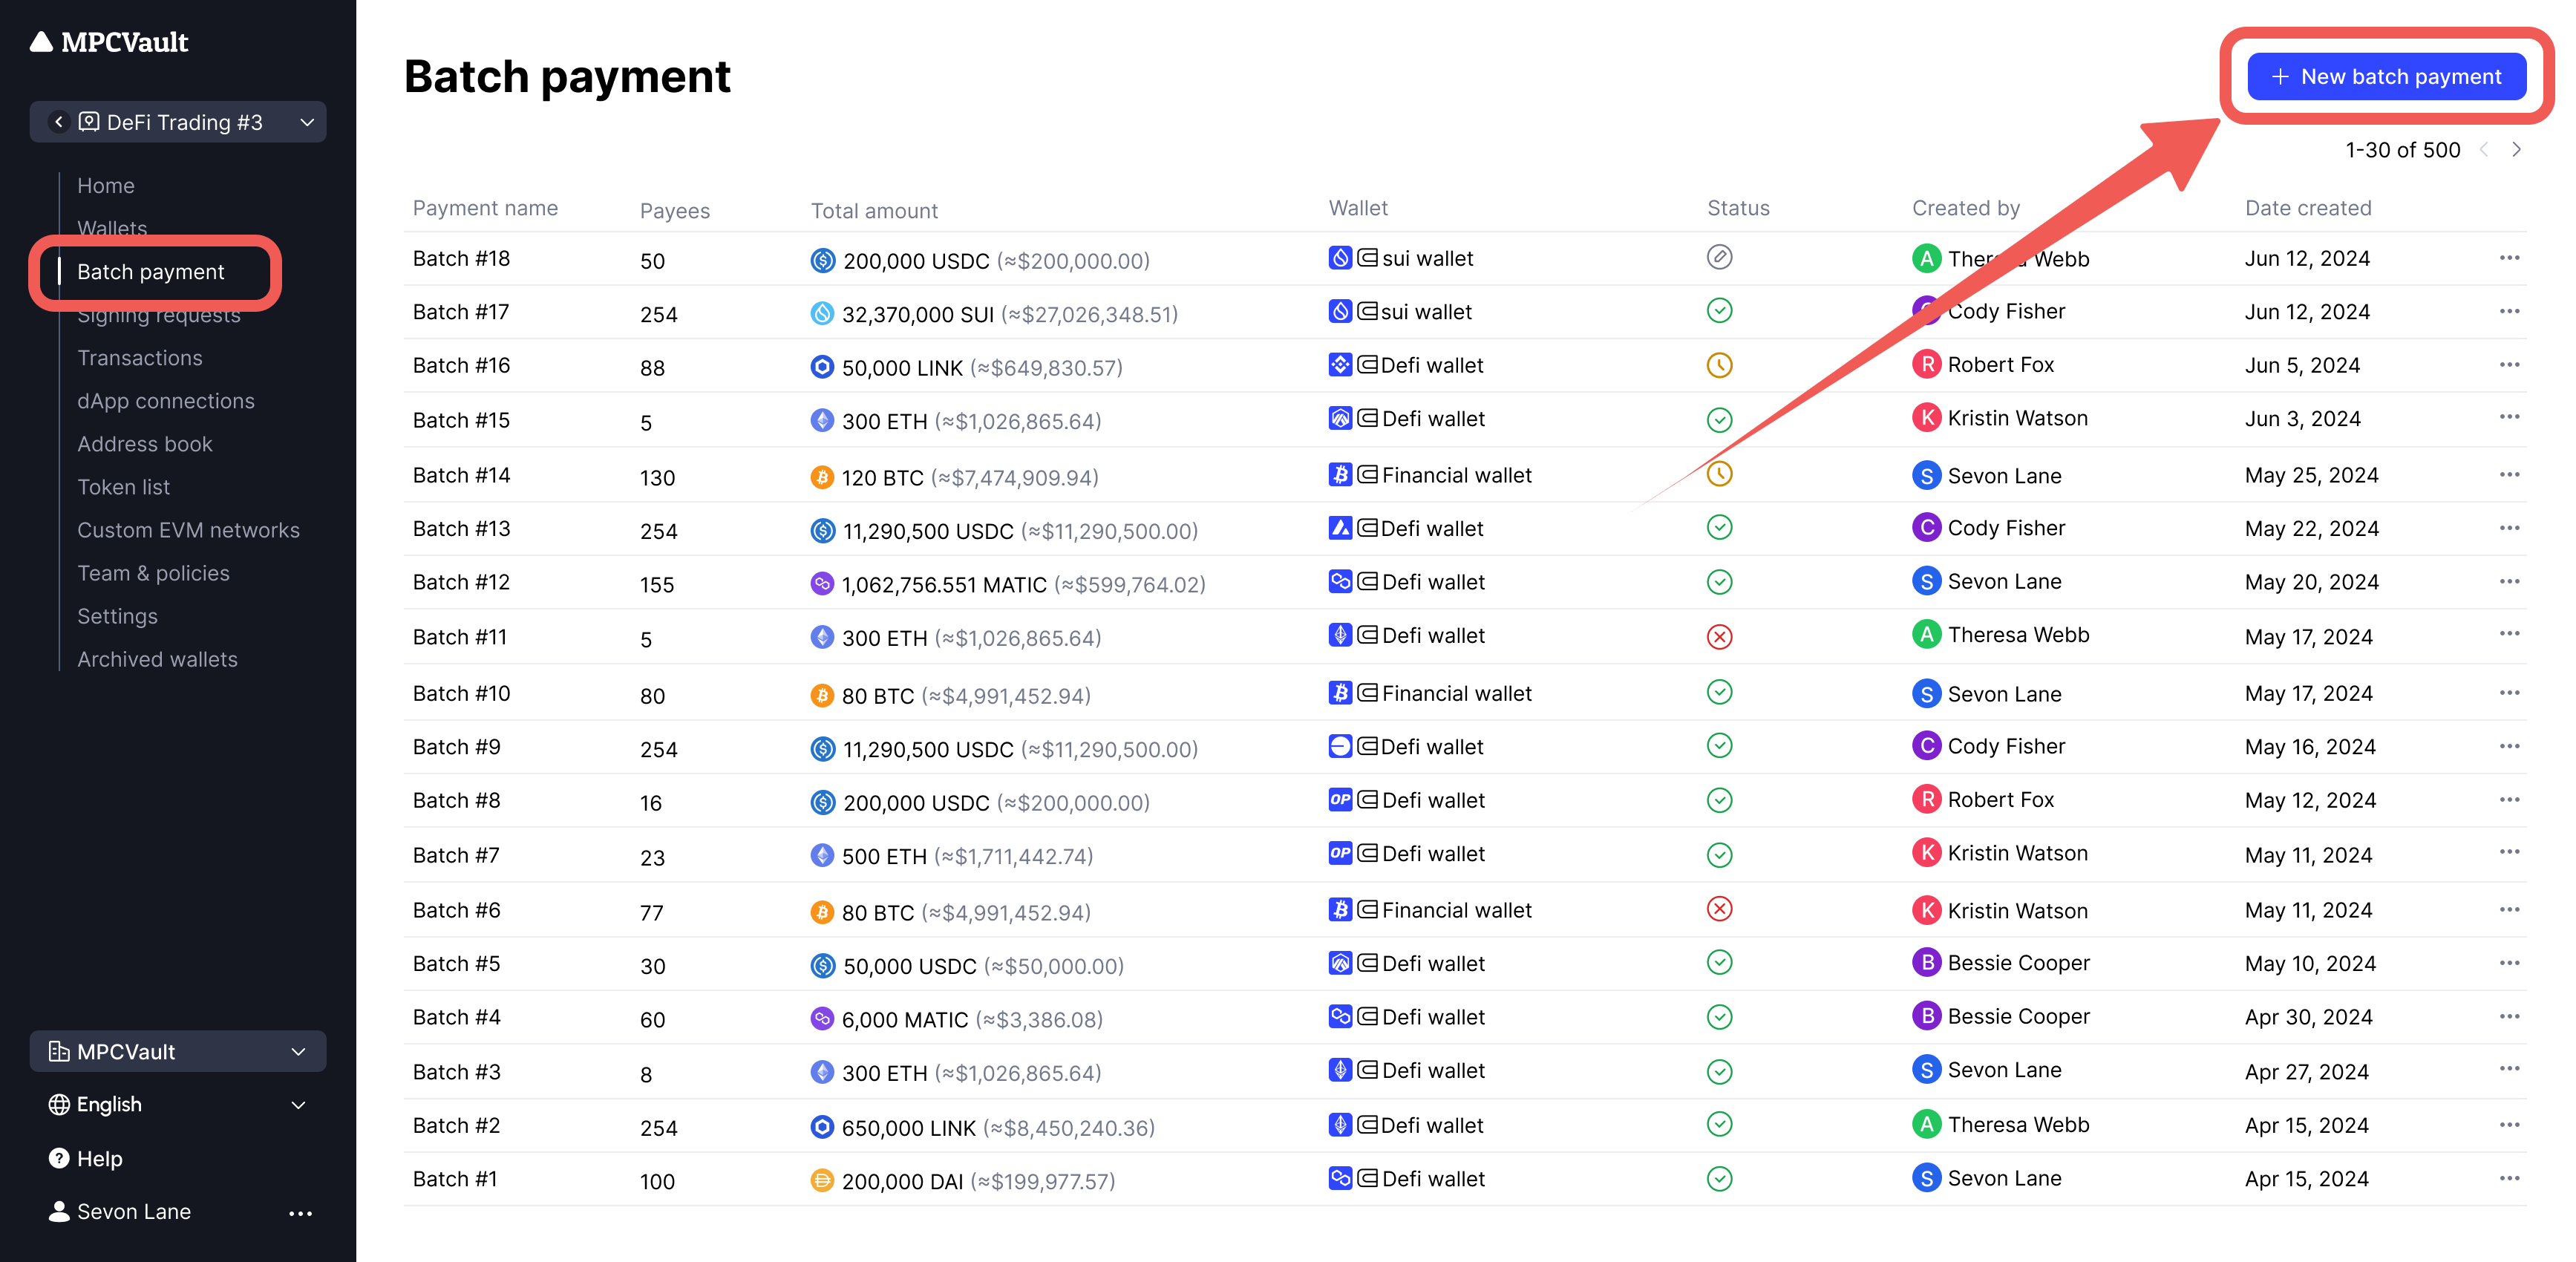Click Sevon Lane profile options ellipsis

[300, 1213]
